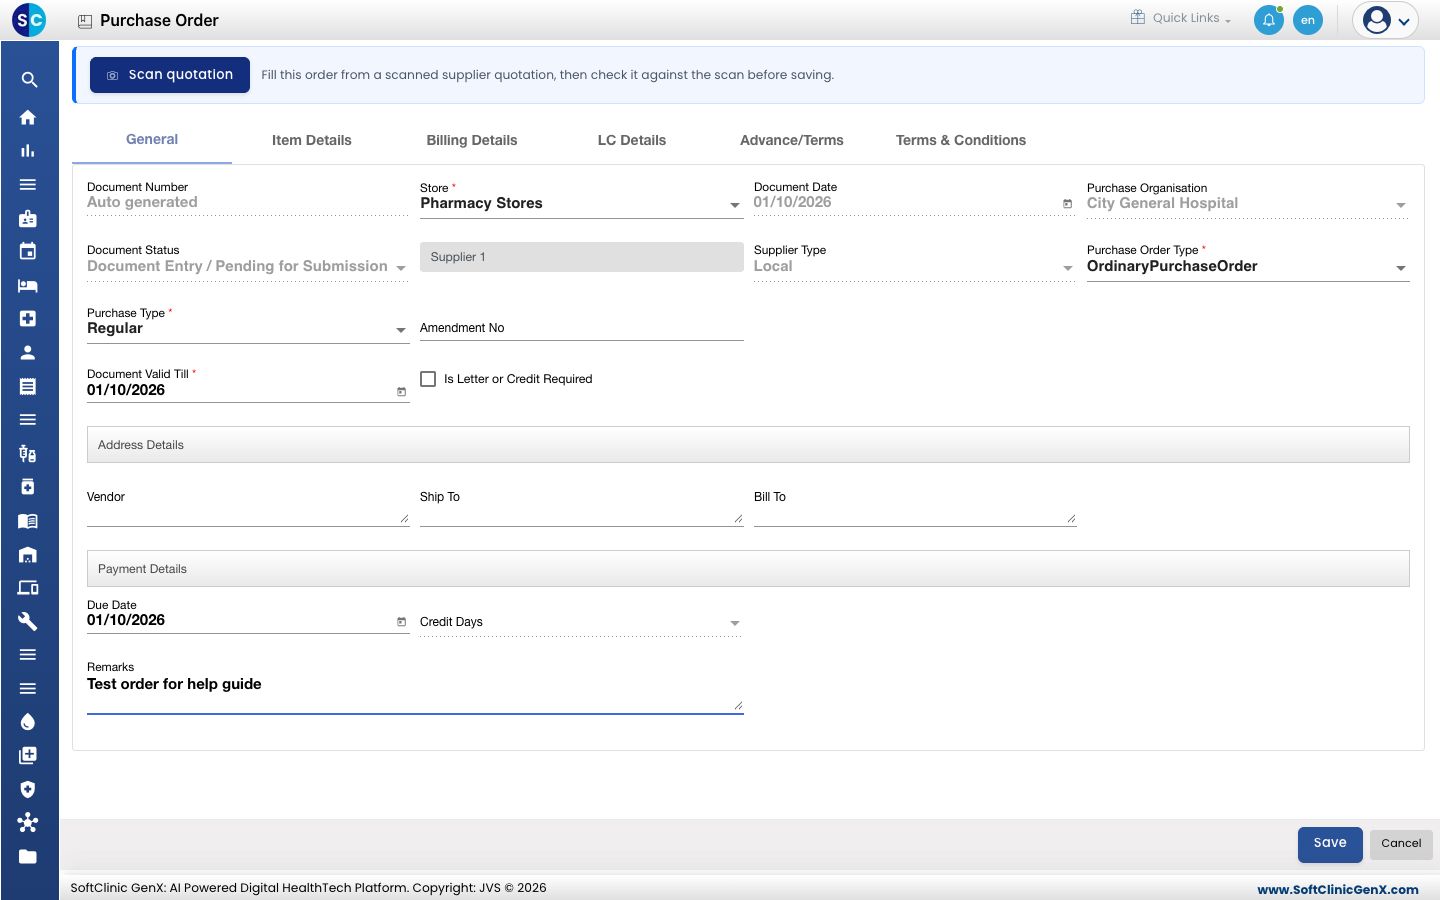Open the hospital bed sidebar icon
The image size is (1440, 900).
pos(28,285)
